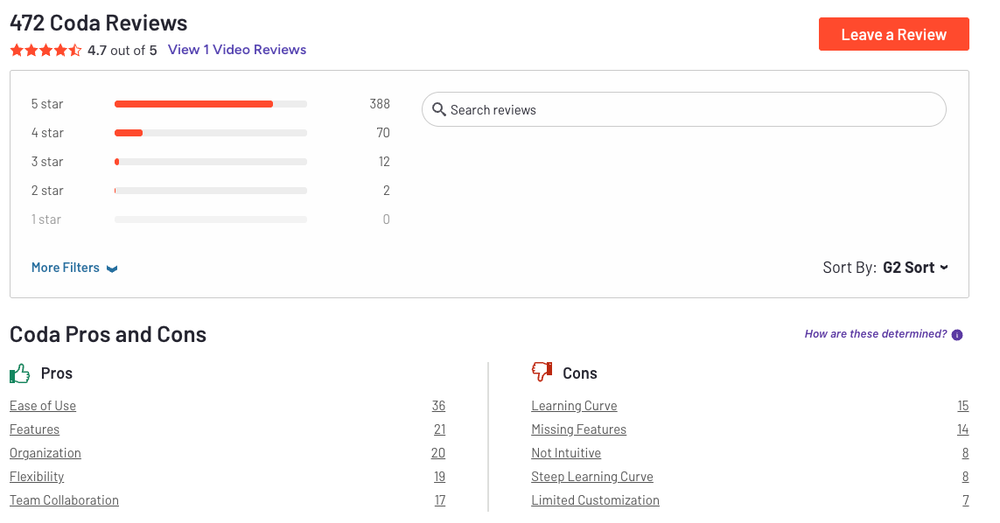Open the Learning Curve con
This screenshot has height=523, width=1000.
pyautogui.click(x=574, y=406)
